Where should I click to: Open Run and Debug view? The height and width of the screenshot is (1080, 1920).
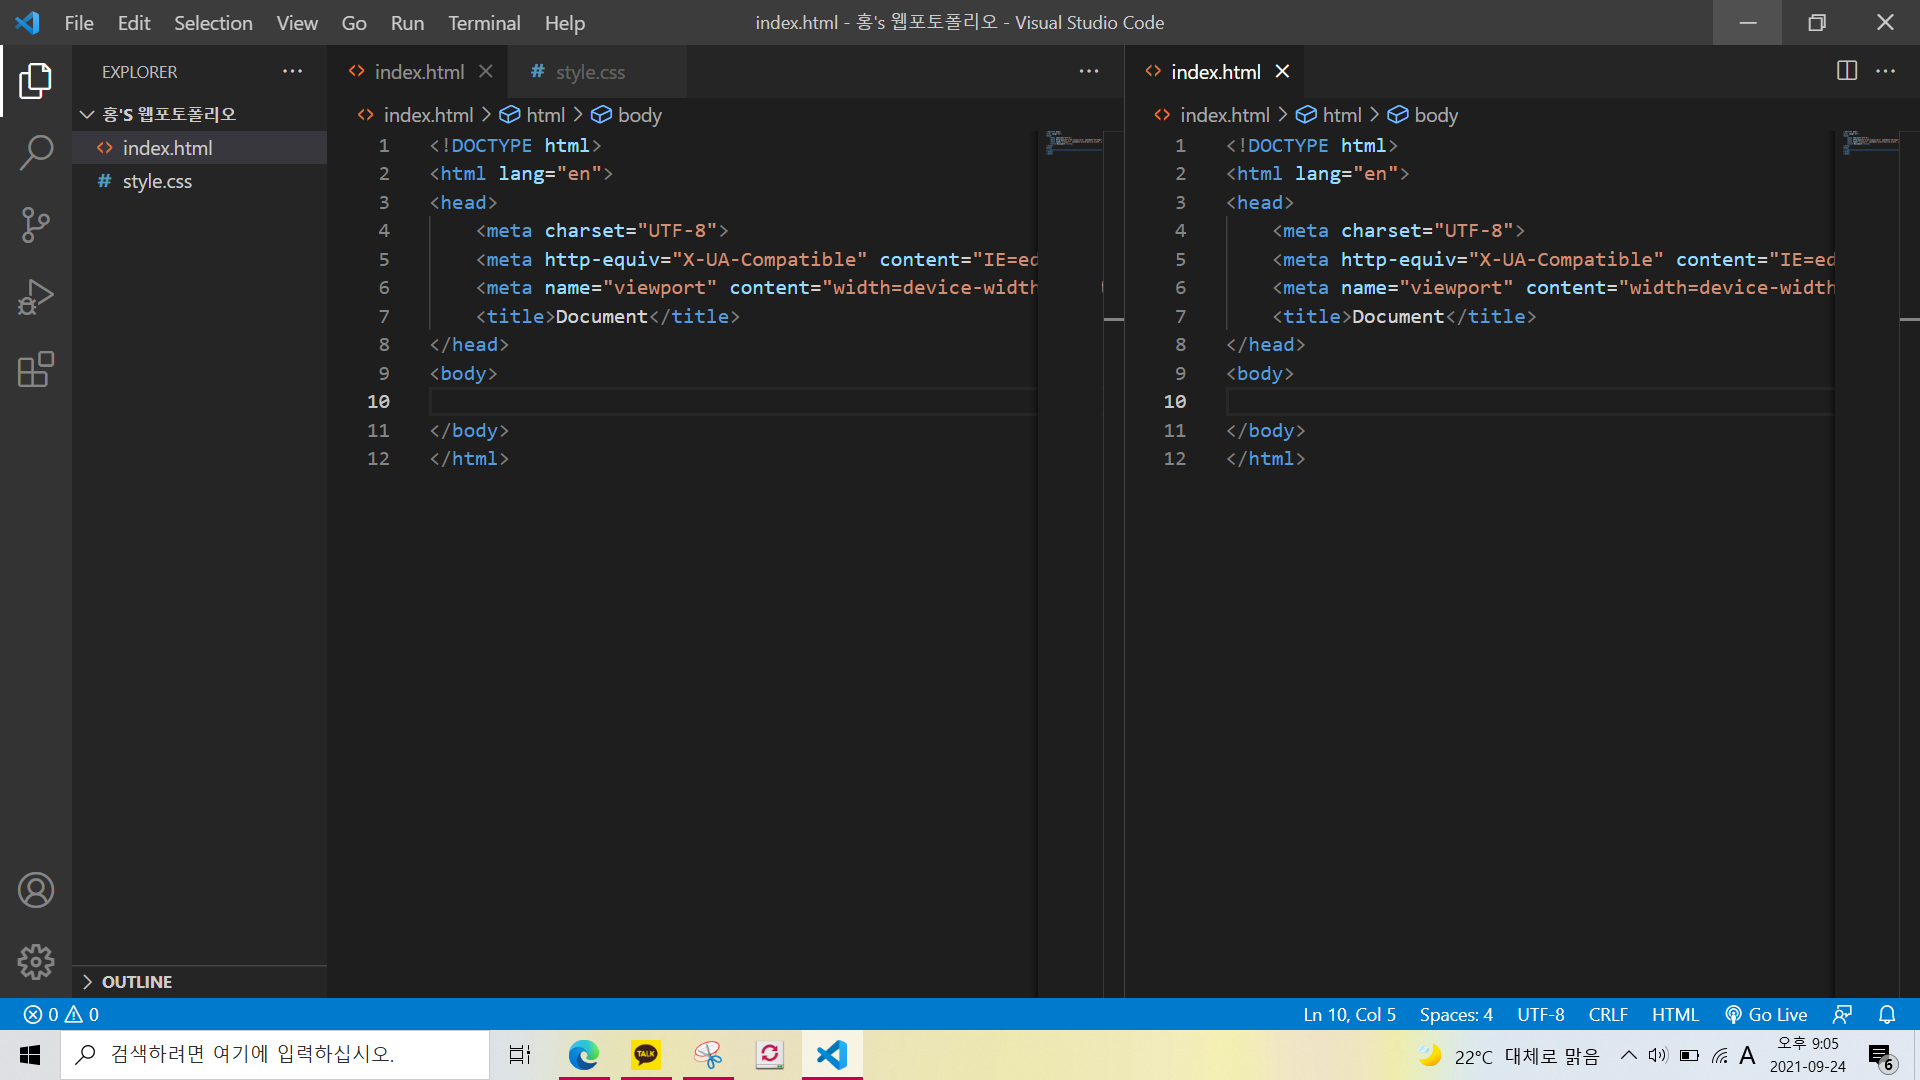coord(35,297)
